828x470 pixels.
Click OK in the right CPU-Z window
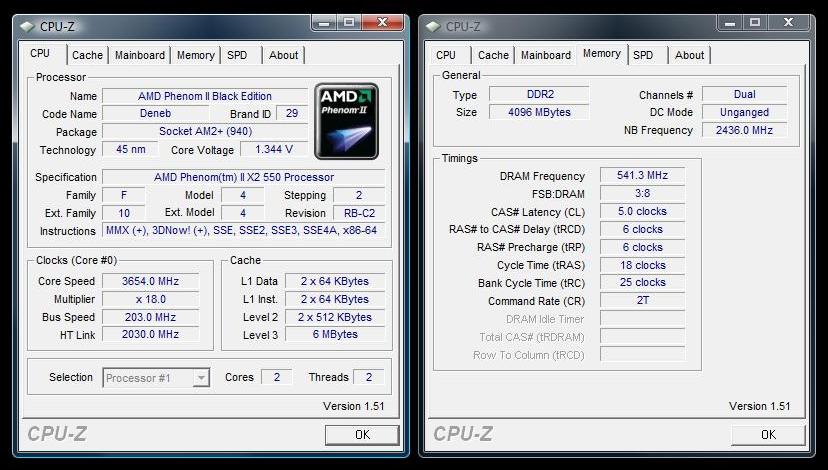pos(768,435)
